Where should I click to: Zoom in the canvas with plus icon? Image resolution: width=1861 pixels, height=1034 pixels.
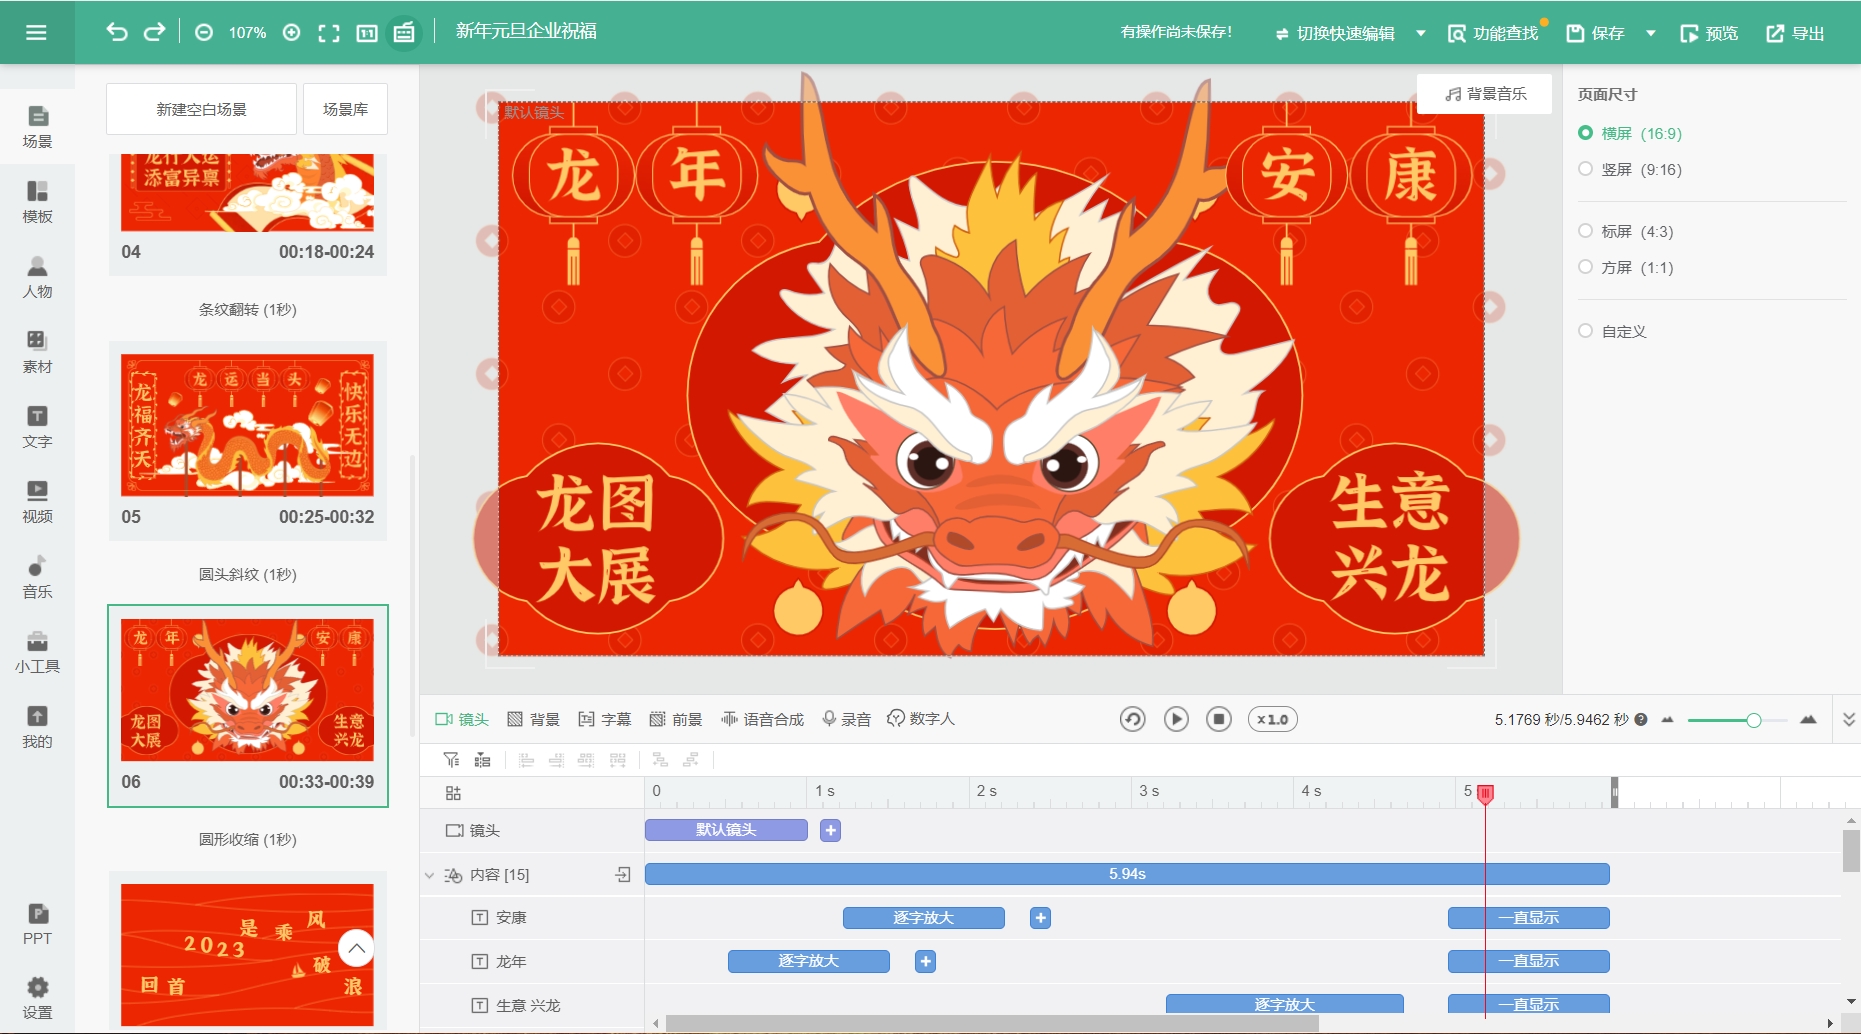point(291,32)
